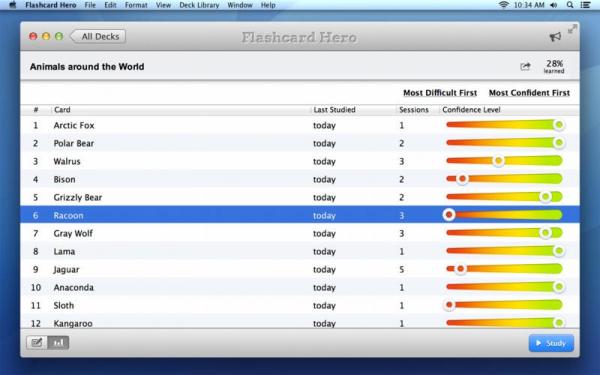Viewport: 600px width, 375px height.
Task: Select the Anaconda card
Action: click(x=300, y=287)
